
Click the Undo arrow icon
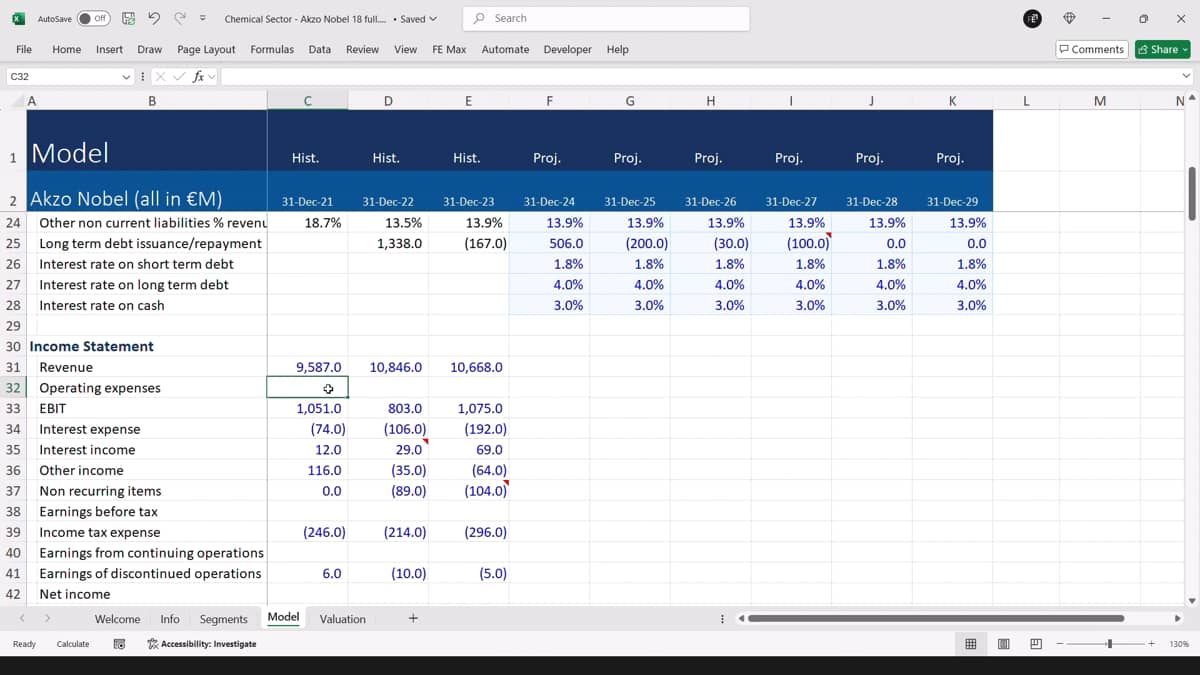click(x=153, y=18)
